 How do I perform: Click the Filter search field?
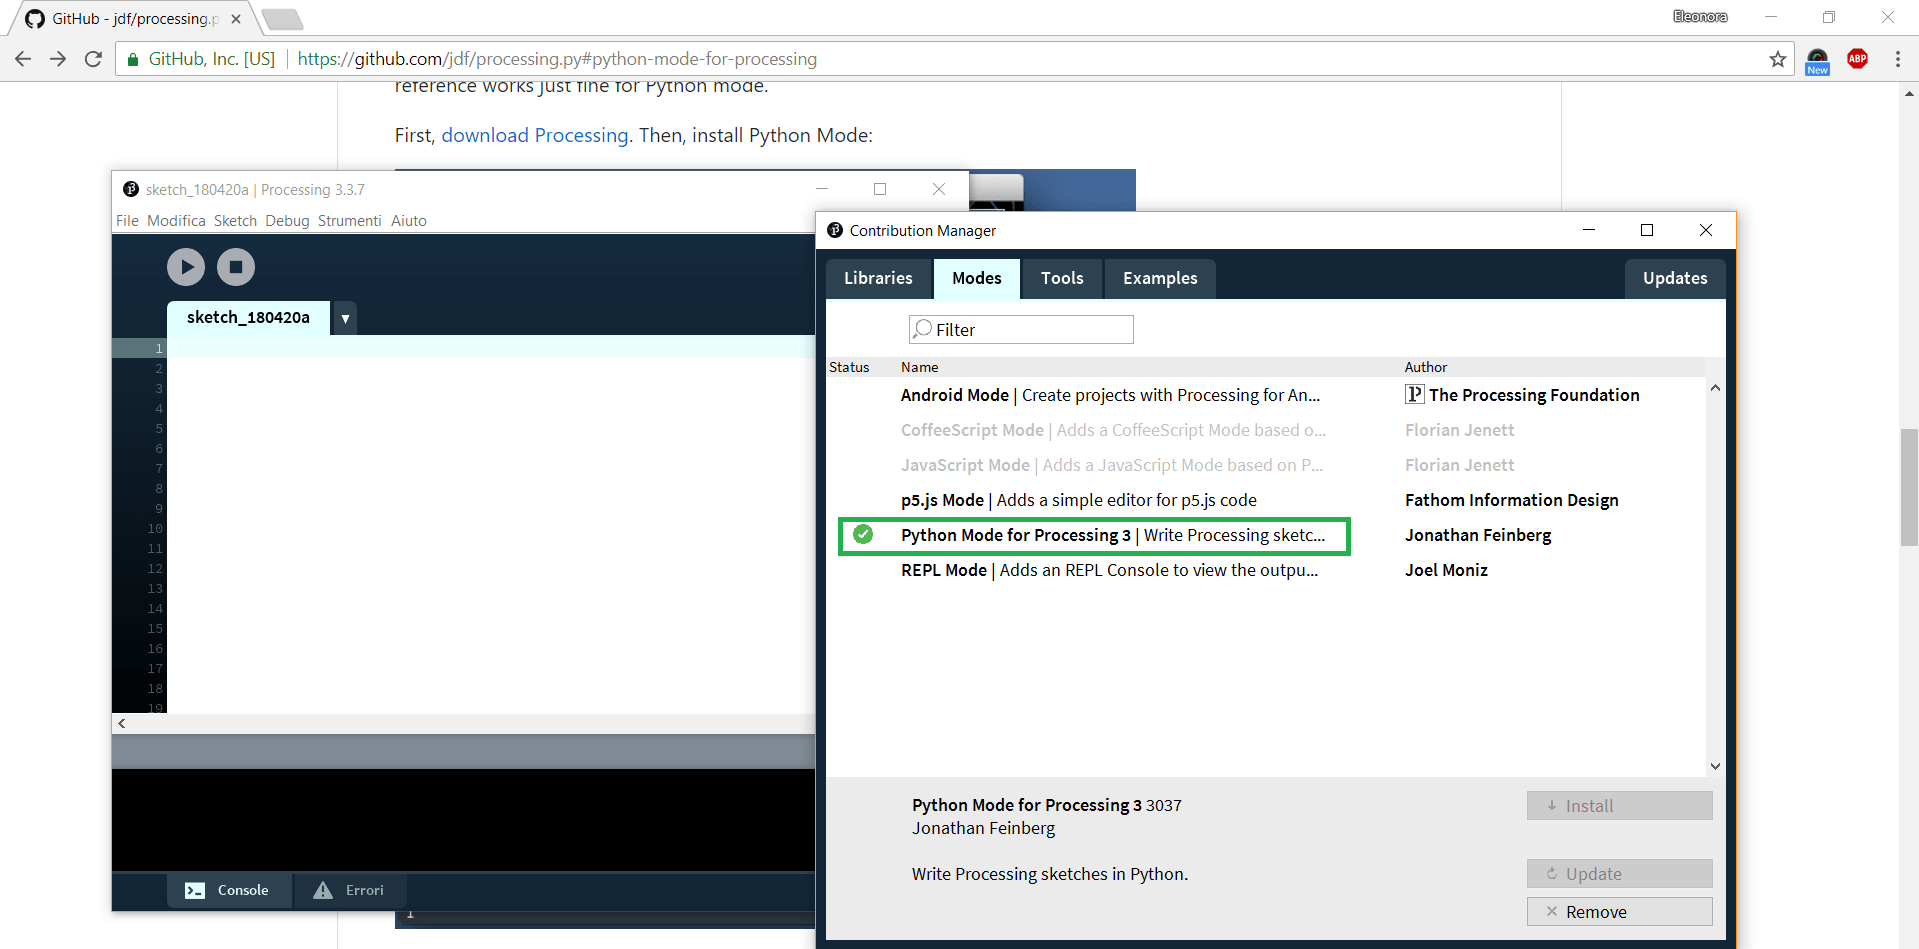[1021, 330]
